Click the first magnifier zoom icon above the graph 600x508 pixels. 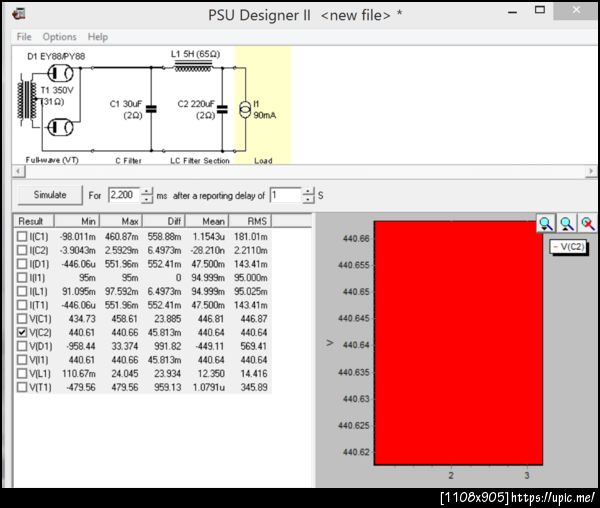click(x=545, y=223)
